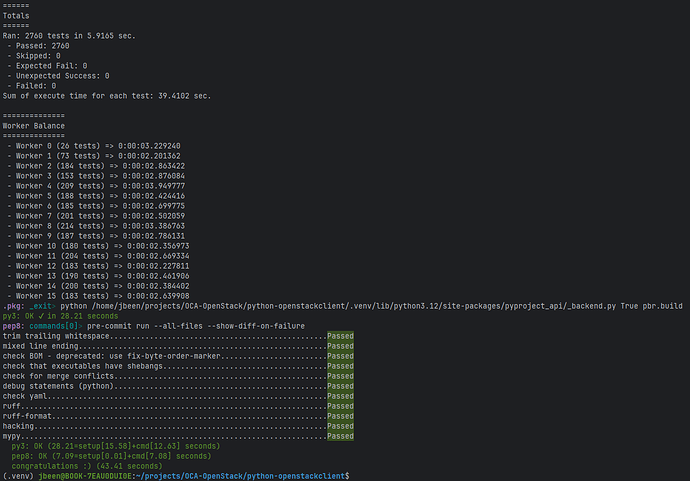The width and height of the screenshot is (690, 481).
Task: Click the Passed label beside hacking
Action: [x=340, y=427]
